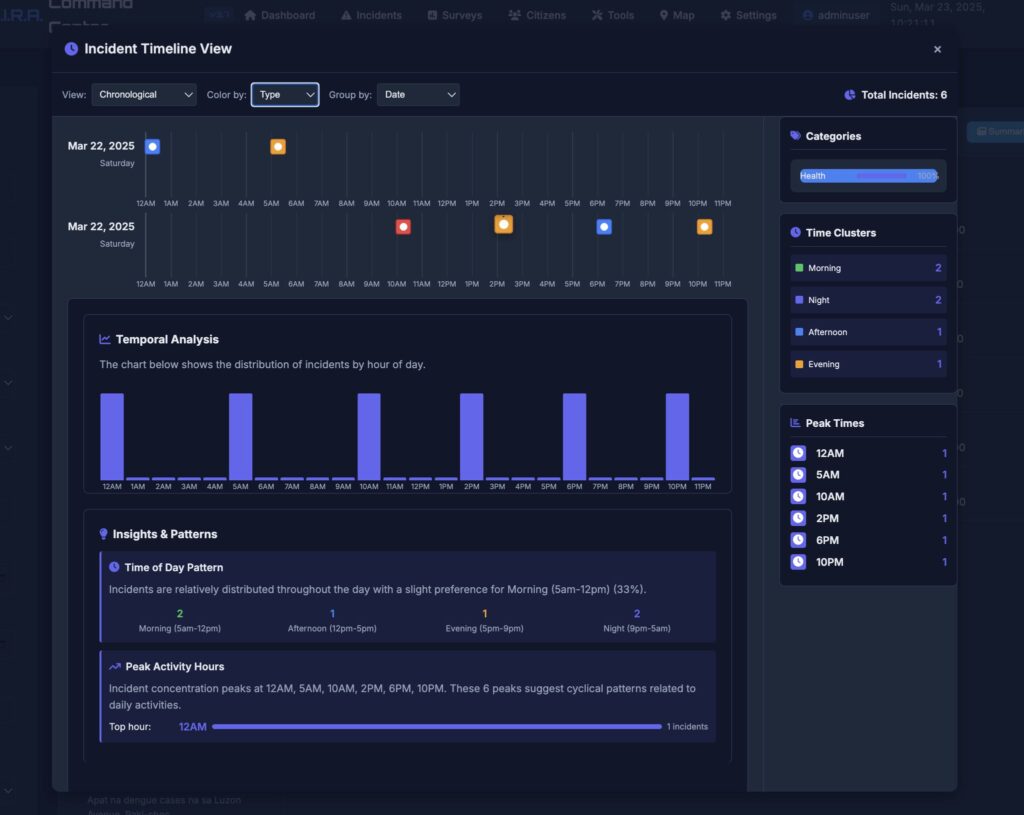
Task: Click the clock icon in the 12AM peak row
Action: point(798,453)
